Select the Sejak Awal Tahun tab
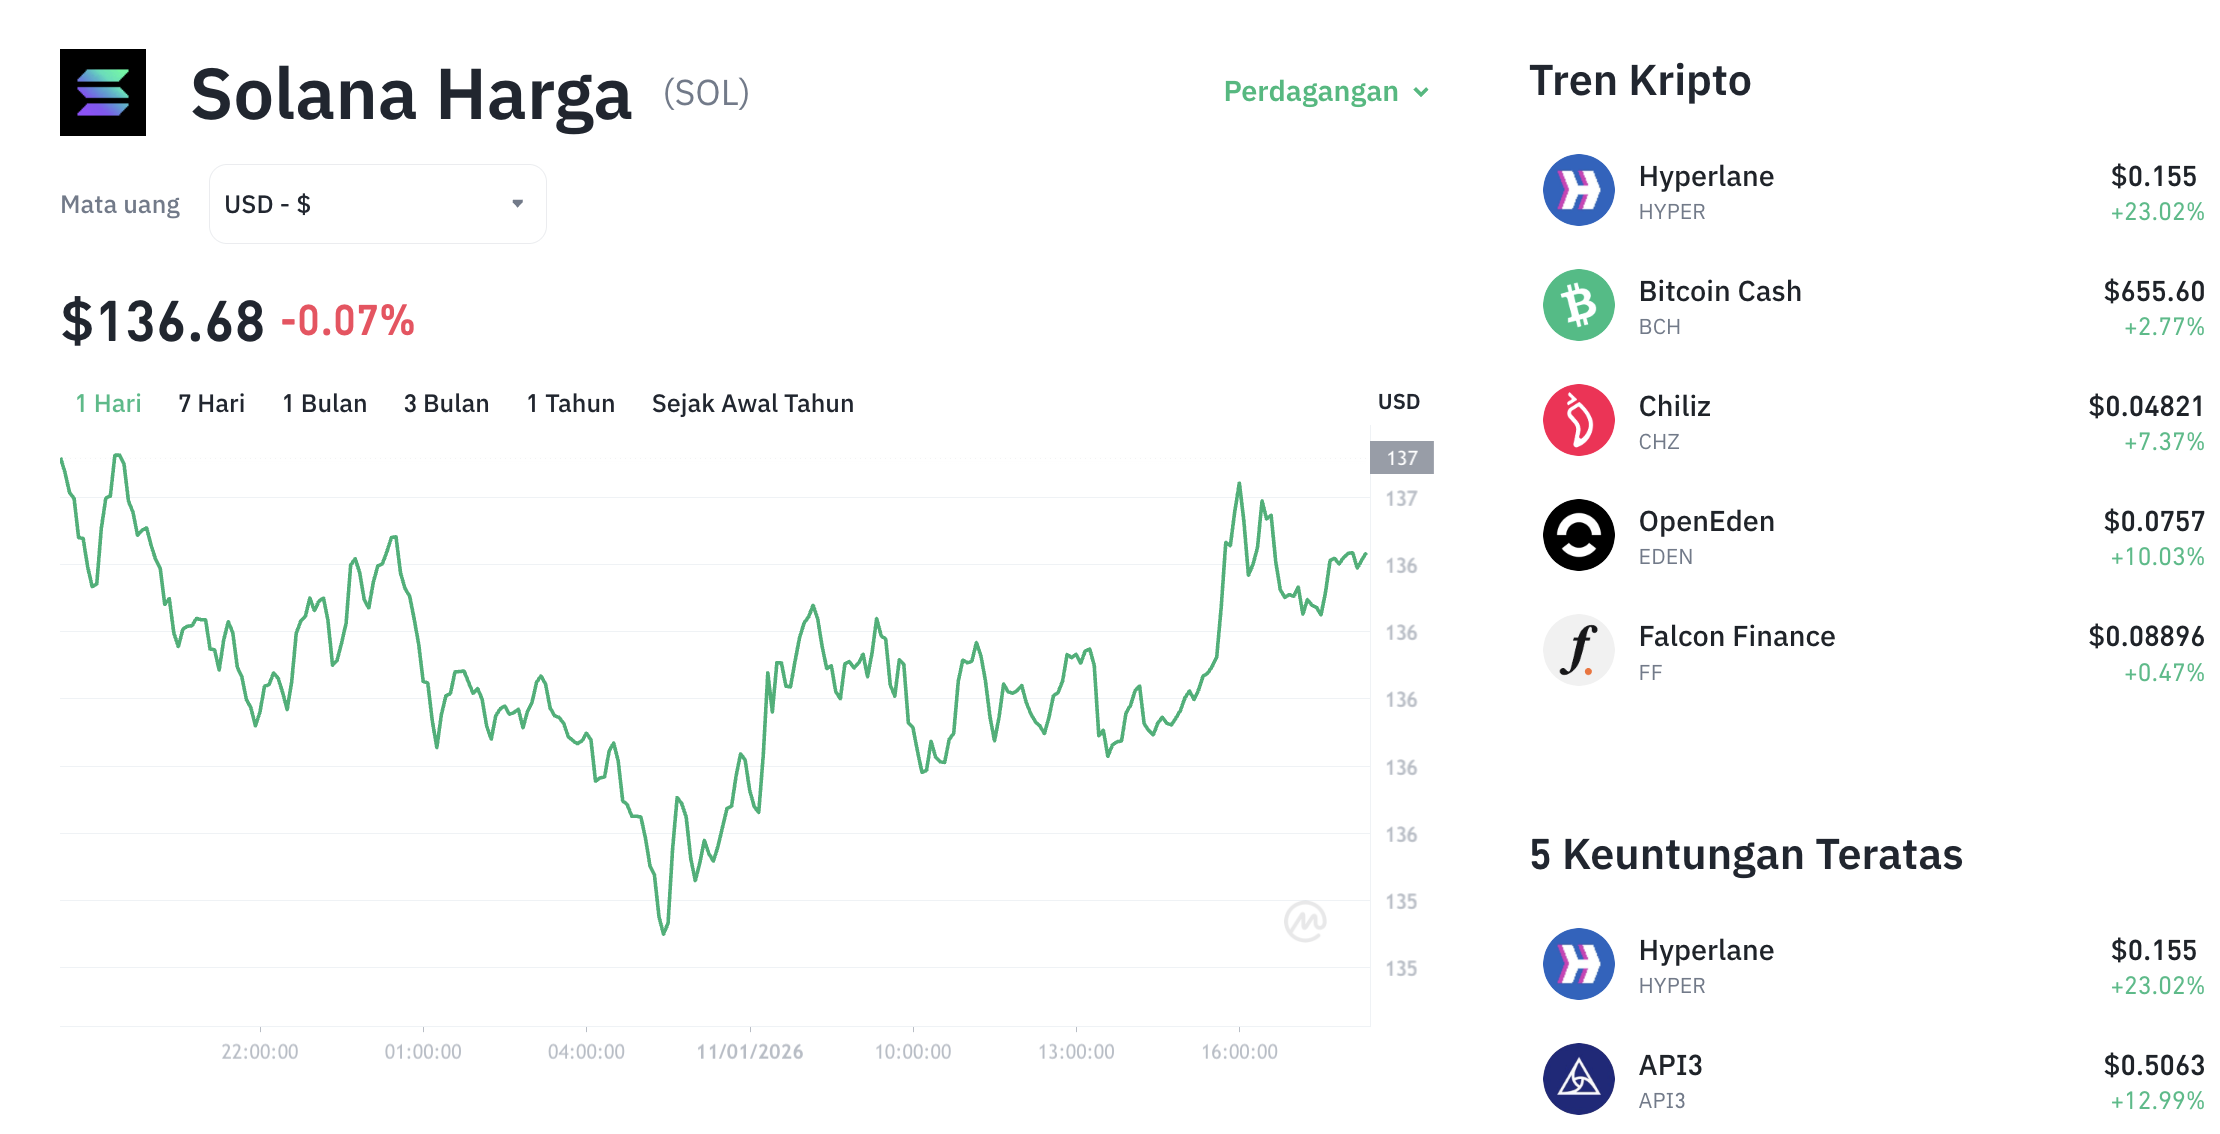The image size is (2220, 1134). point(752,403)
